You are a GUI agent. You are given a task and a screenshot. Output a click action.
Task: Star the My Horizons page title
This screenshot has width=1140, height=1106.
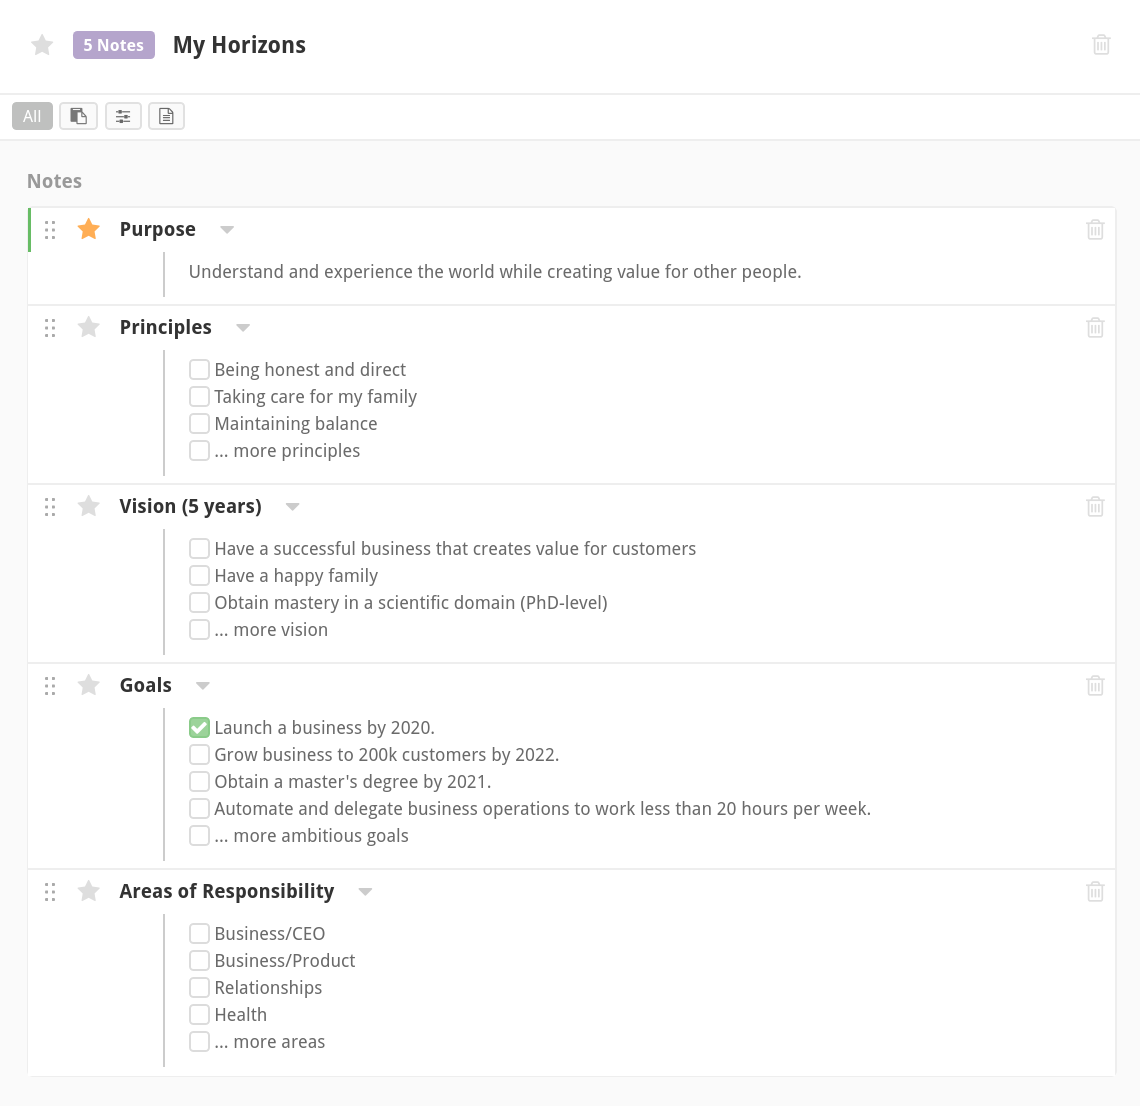click(42, 45)
